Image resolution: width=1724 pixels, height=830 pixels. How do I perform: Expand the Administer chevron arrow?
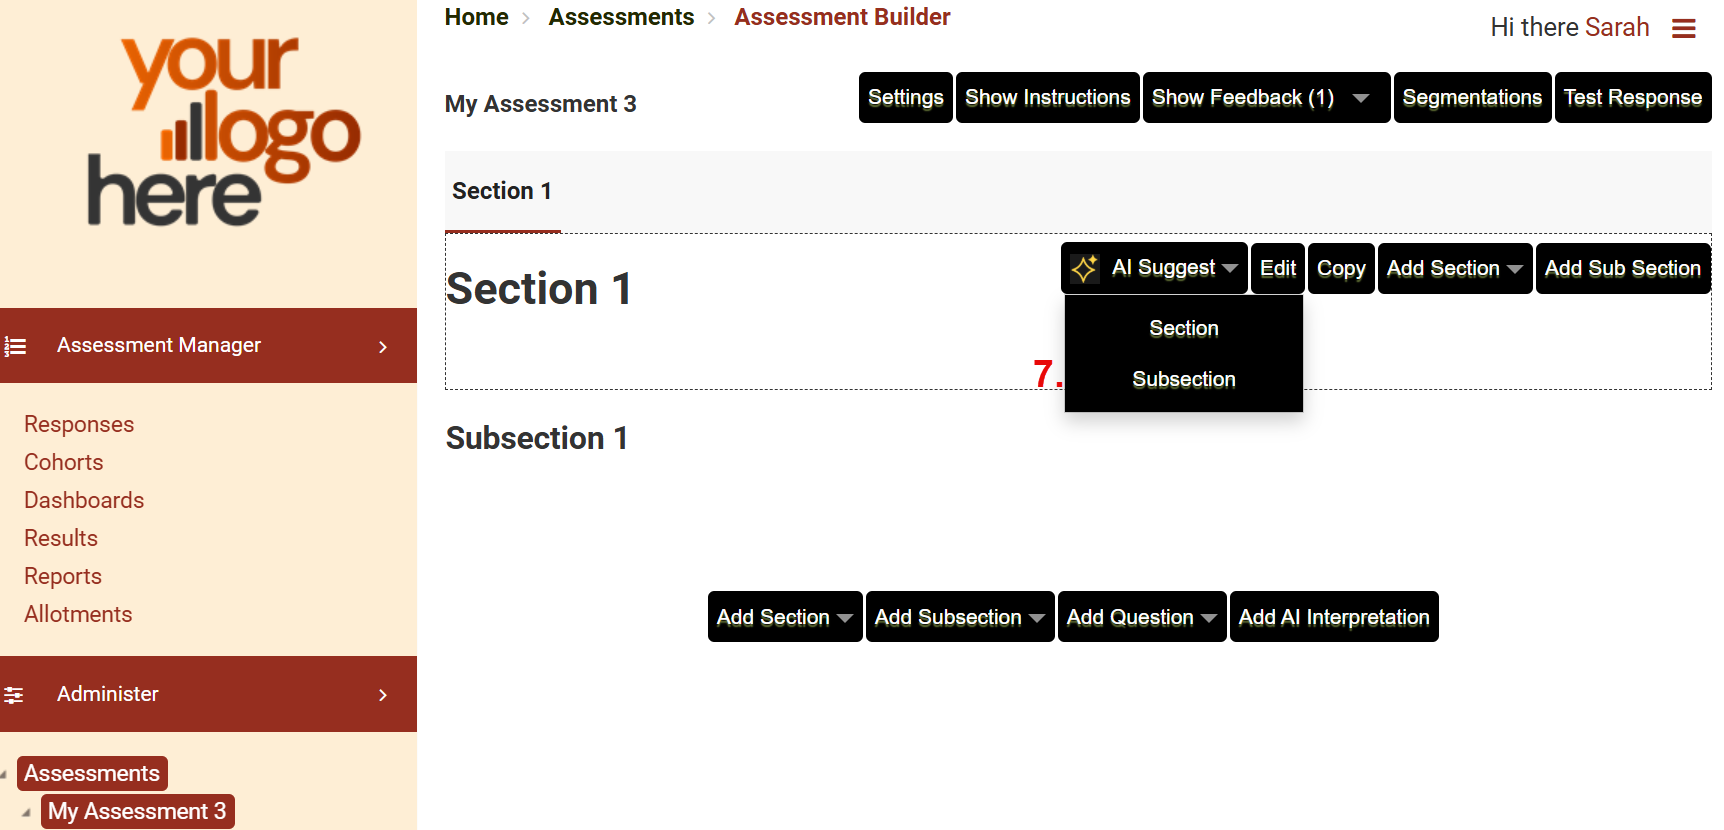[x=383, y=695]
